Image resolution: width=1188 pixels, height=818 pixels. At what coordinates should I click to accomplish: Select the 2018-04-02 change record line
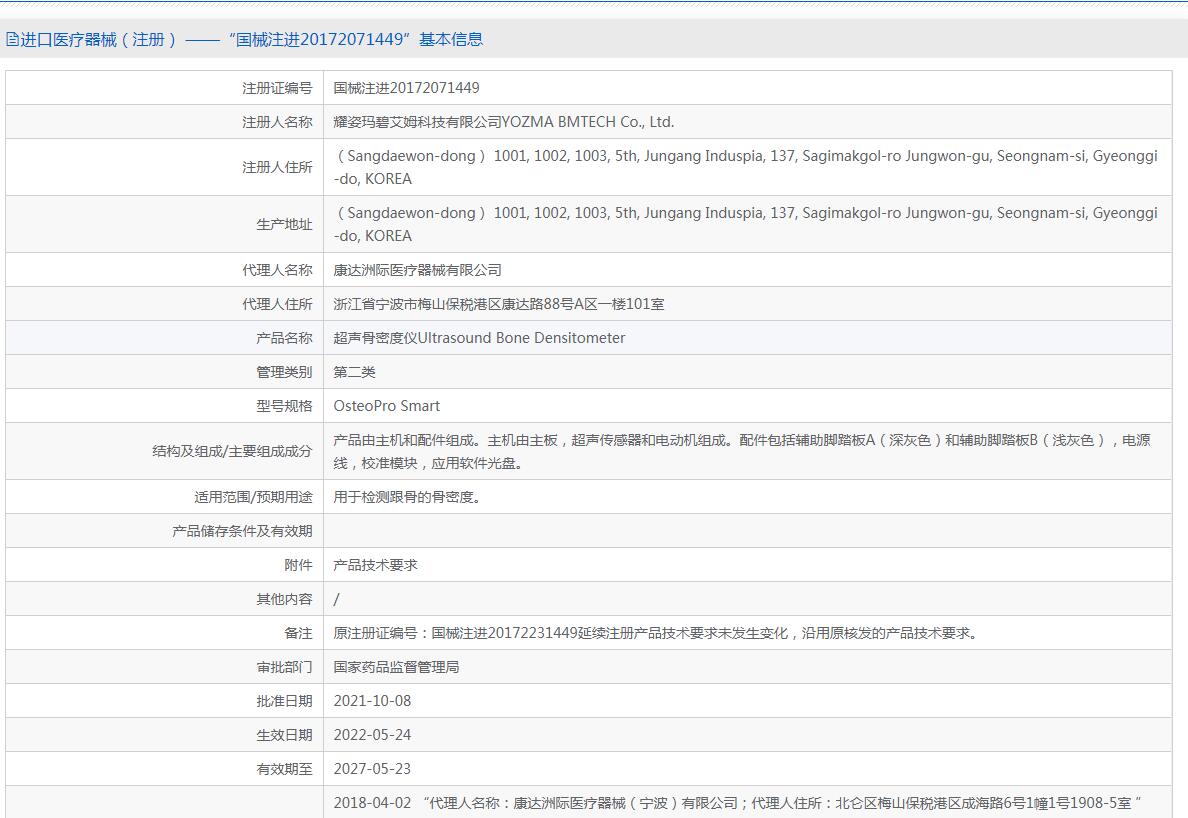tap(737, 803)
